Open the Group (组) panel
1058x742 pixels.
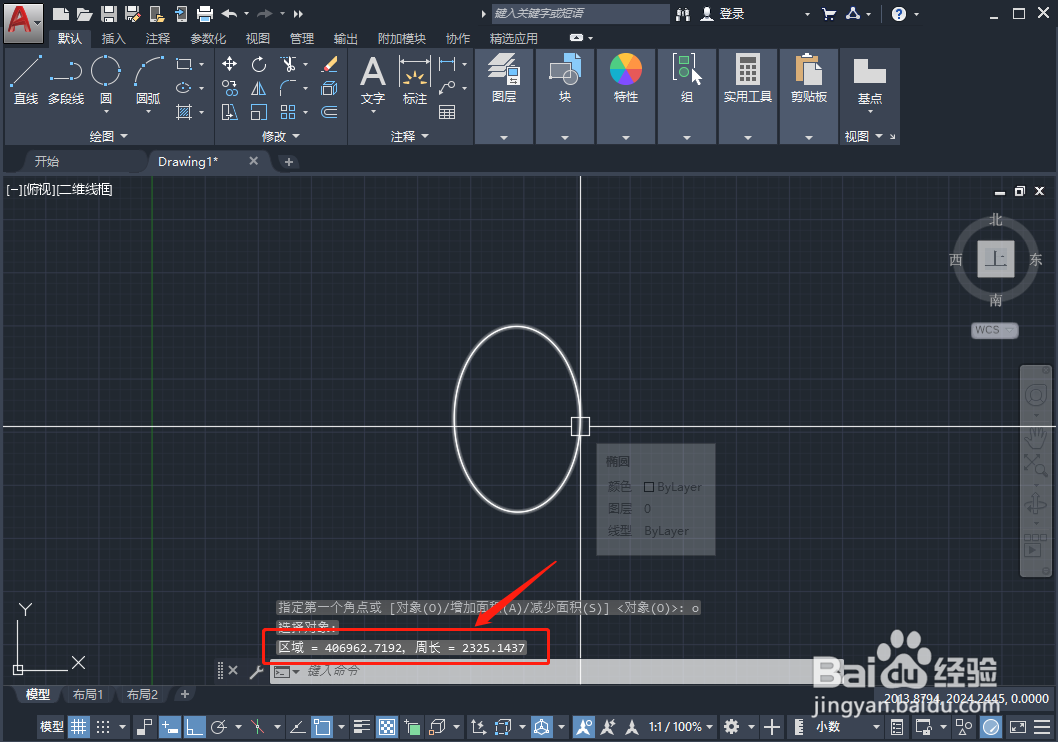click(687, 96)
